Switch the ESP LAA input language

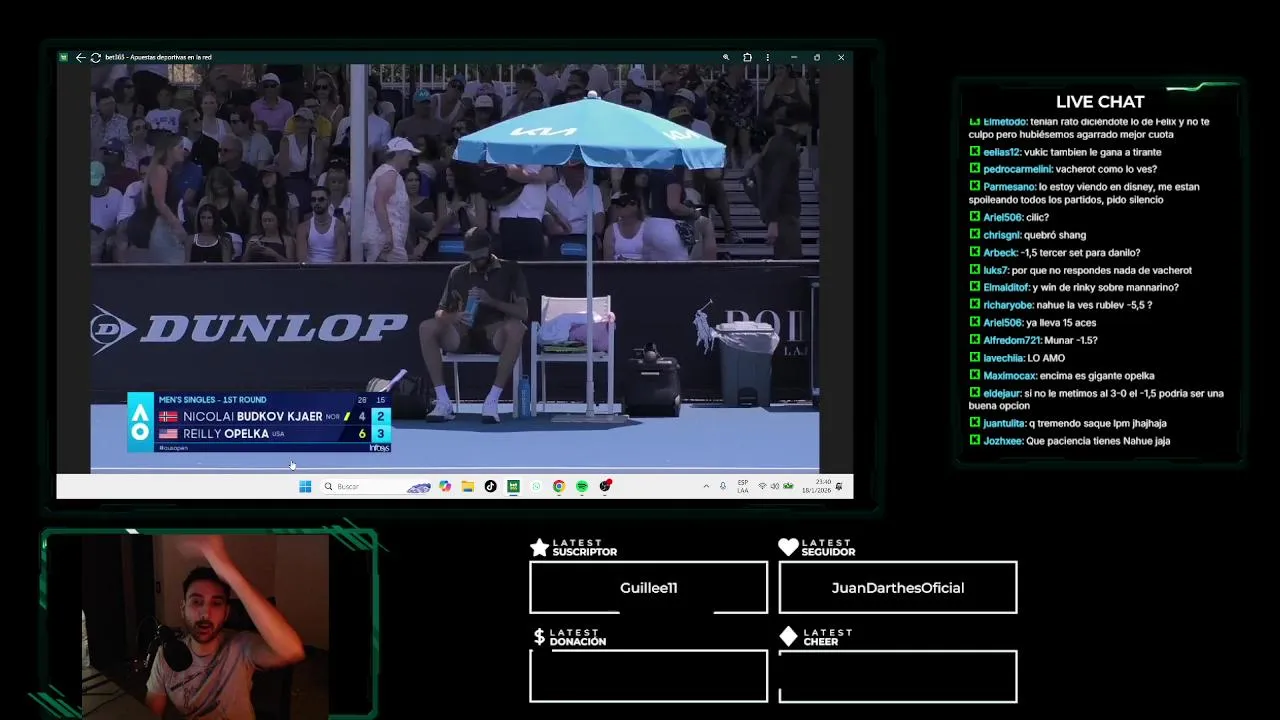743,486
